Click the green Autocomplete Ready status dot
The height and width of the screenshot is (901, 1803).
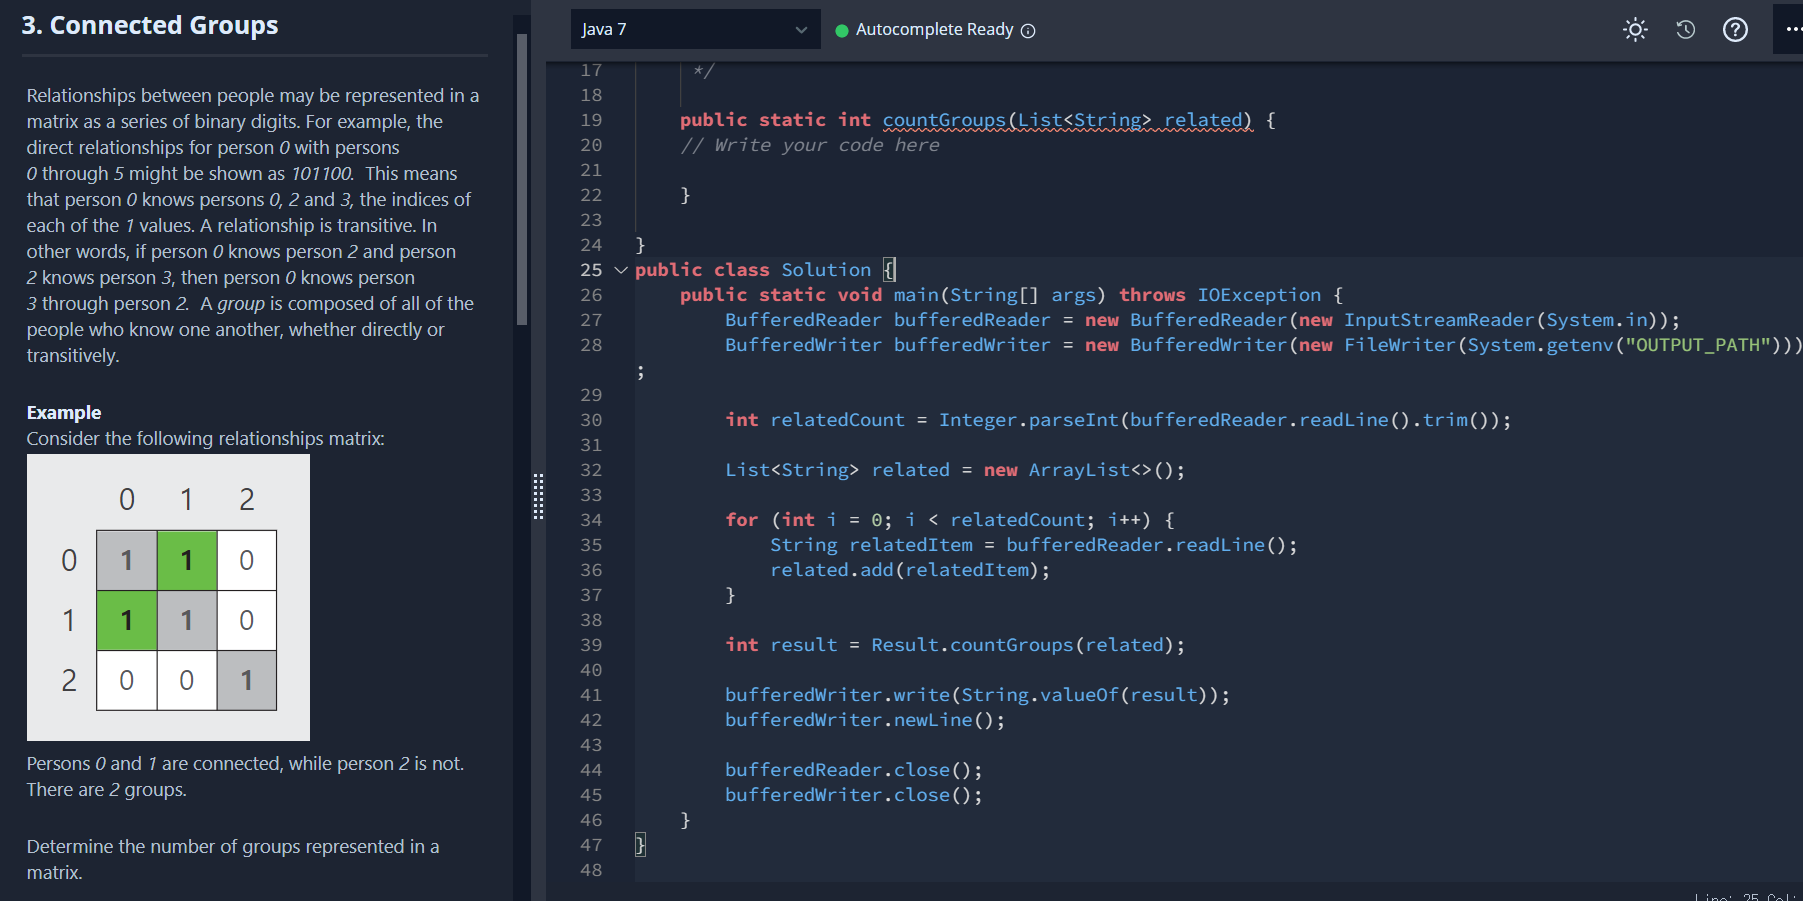coord(842,30)
